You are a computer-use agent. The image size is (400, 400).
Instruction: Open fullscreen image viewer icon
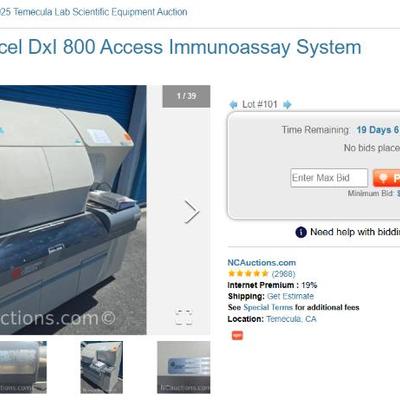click(x=184, y=317)
